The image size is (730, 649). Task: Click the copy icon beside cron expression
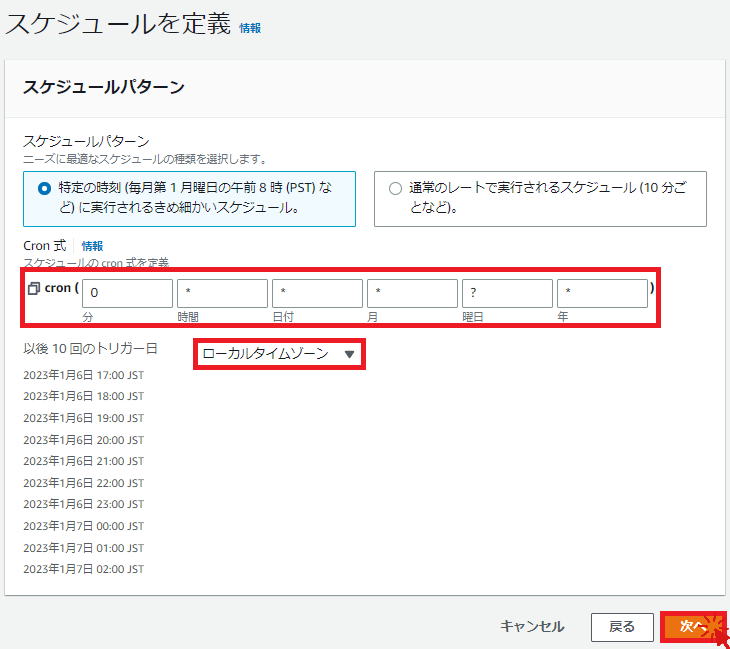point(34,289)
